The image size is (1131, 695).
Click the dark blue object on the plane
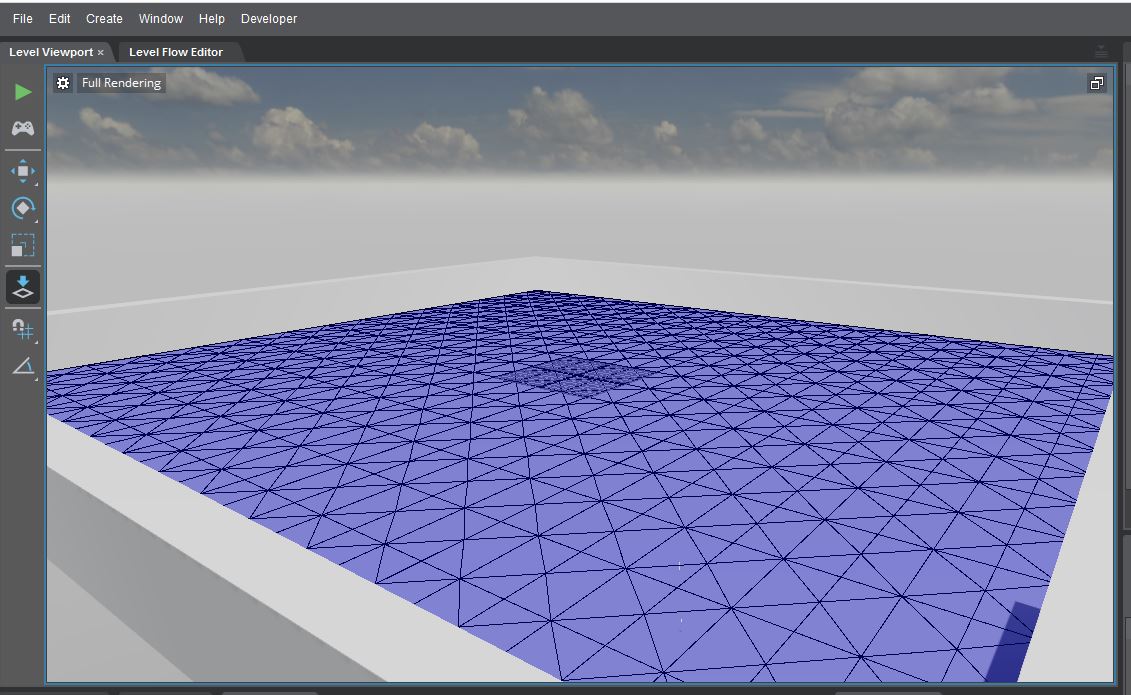point(1013,642)
